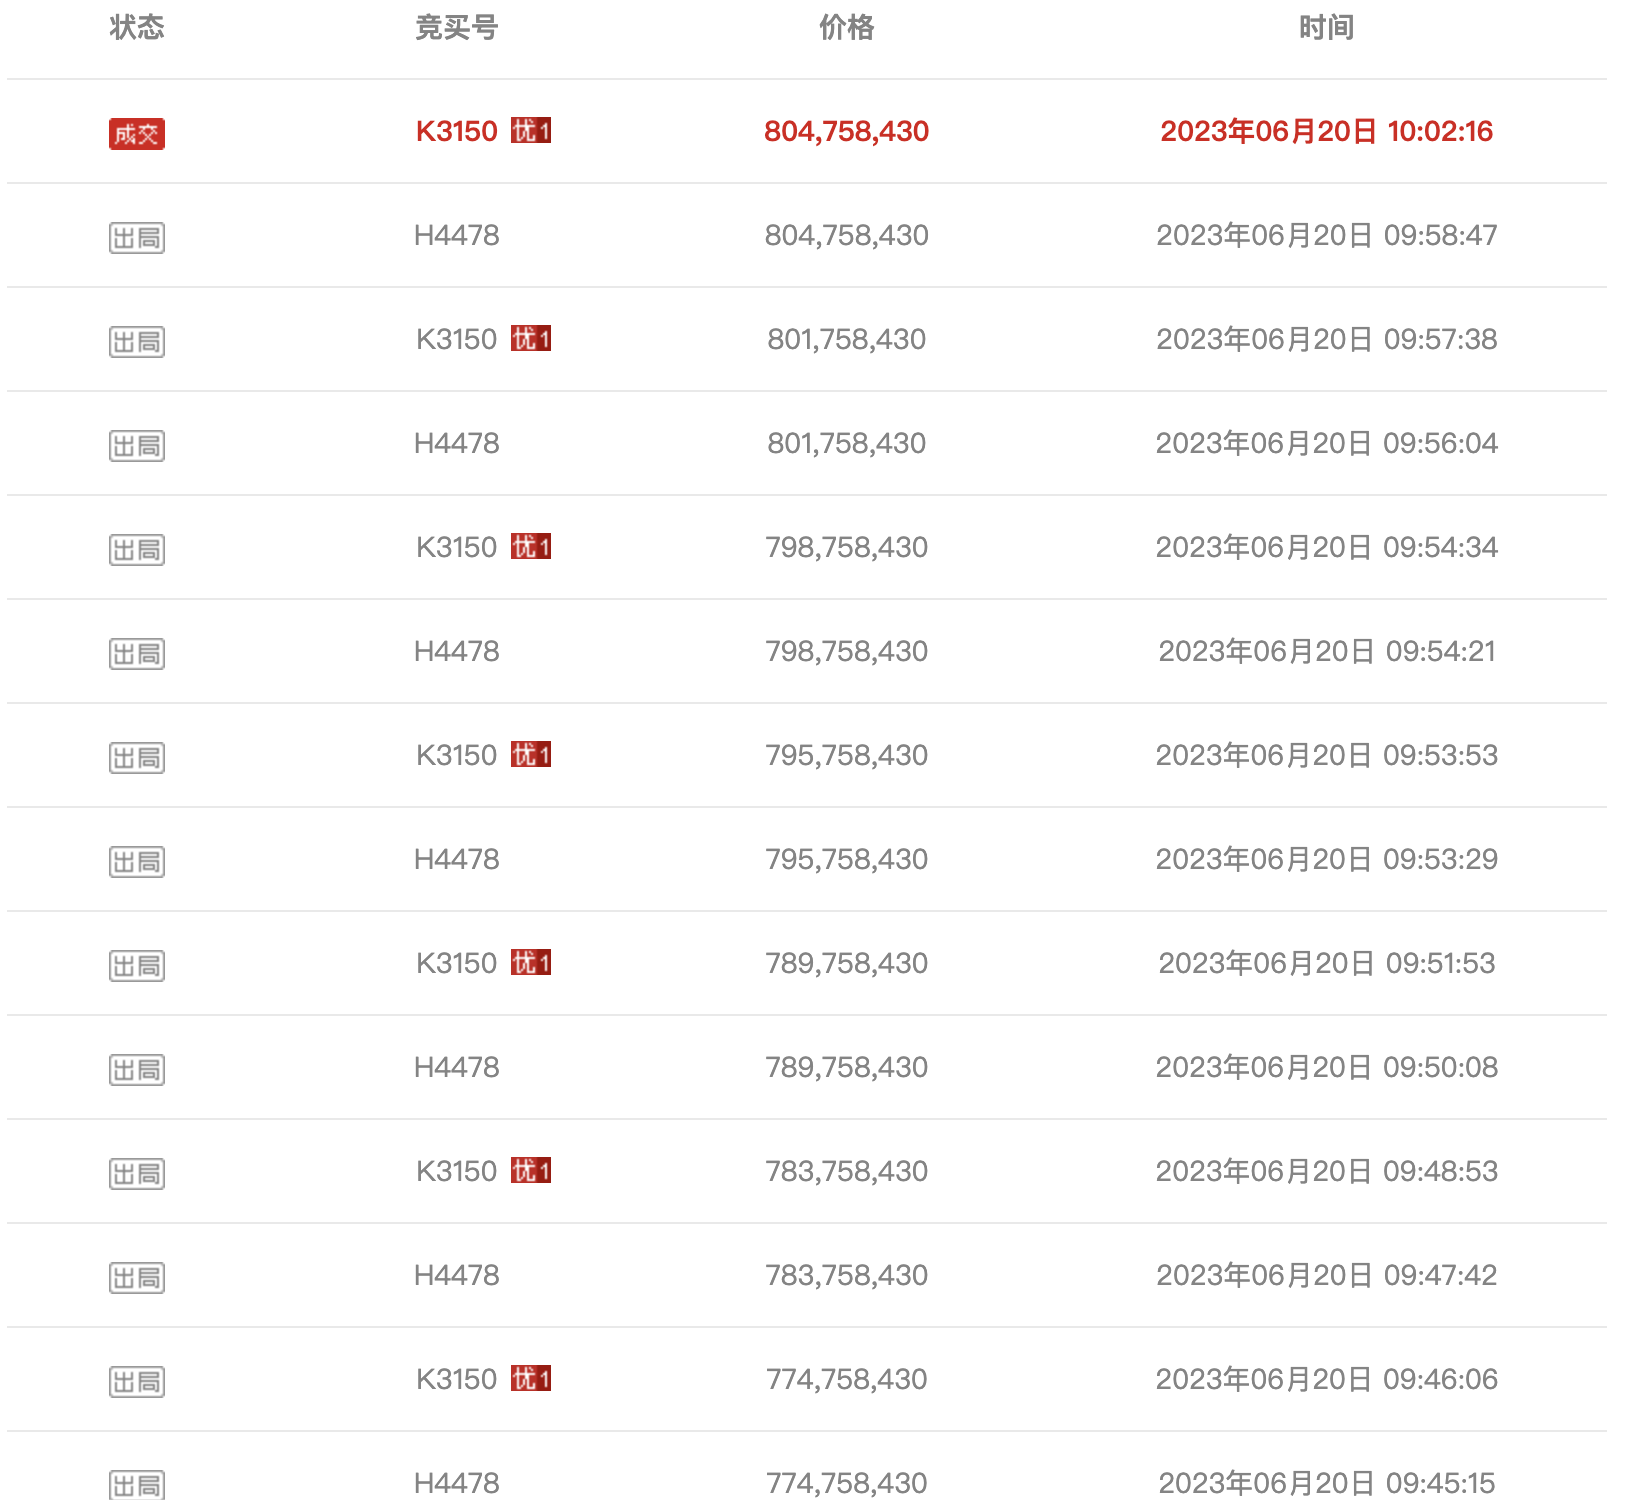Select the 出局 badge in the 09:56:04 row
The image size is (1626, 1500).
137,445
